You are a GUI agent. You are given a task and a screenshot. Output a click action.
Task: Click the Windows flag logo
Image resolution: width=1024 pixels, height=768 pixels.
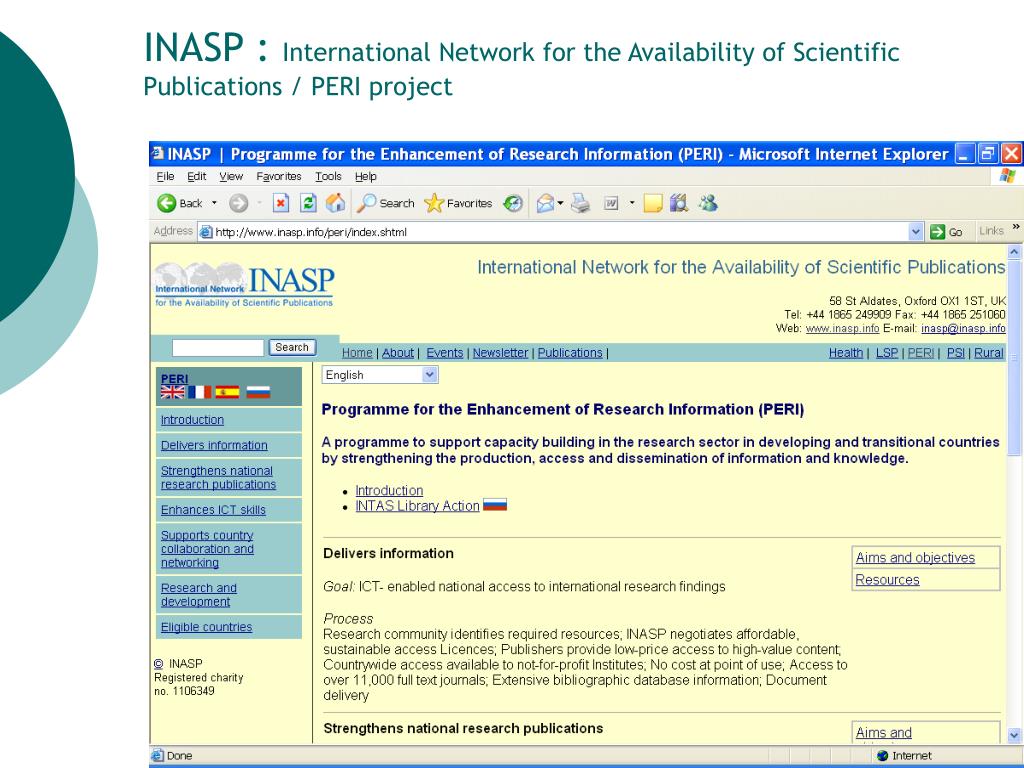[1008, 176]
